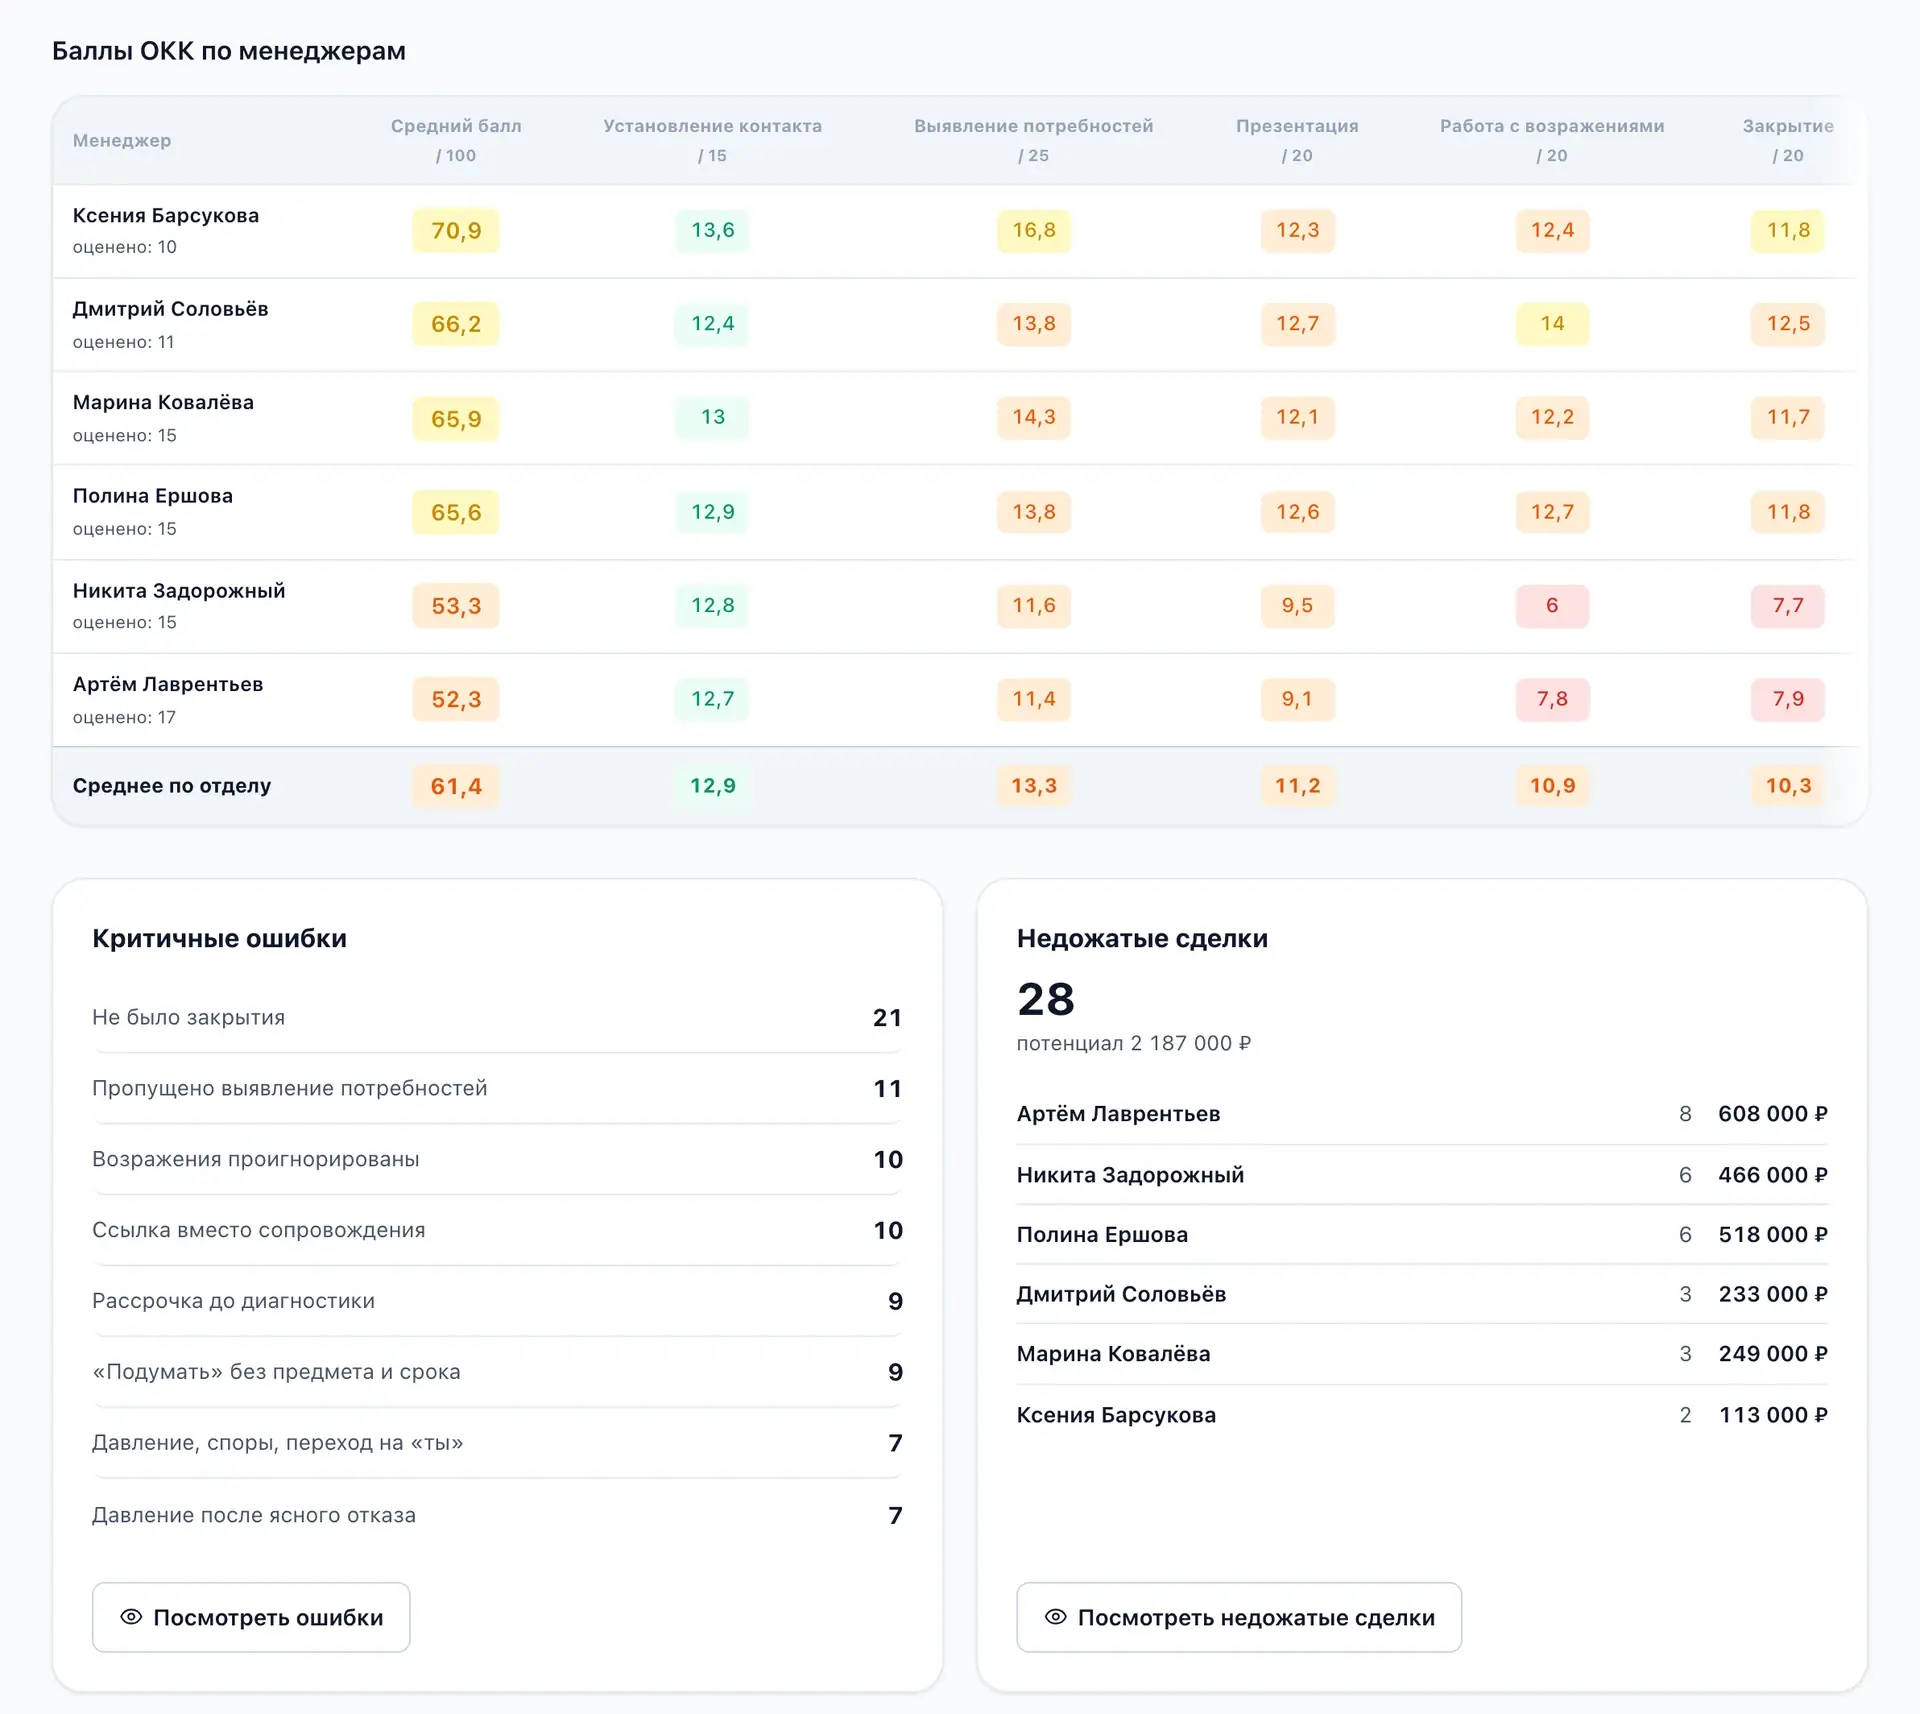Click оценено: 17 under Артём Лаврентьев

124,717
